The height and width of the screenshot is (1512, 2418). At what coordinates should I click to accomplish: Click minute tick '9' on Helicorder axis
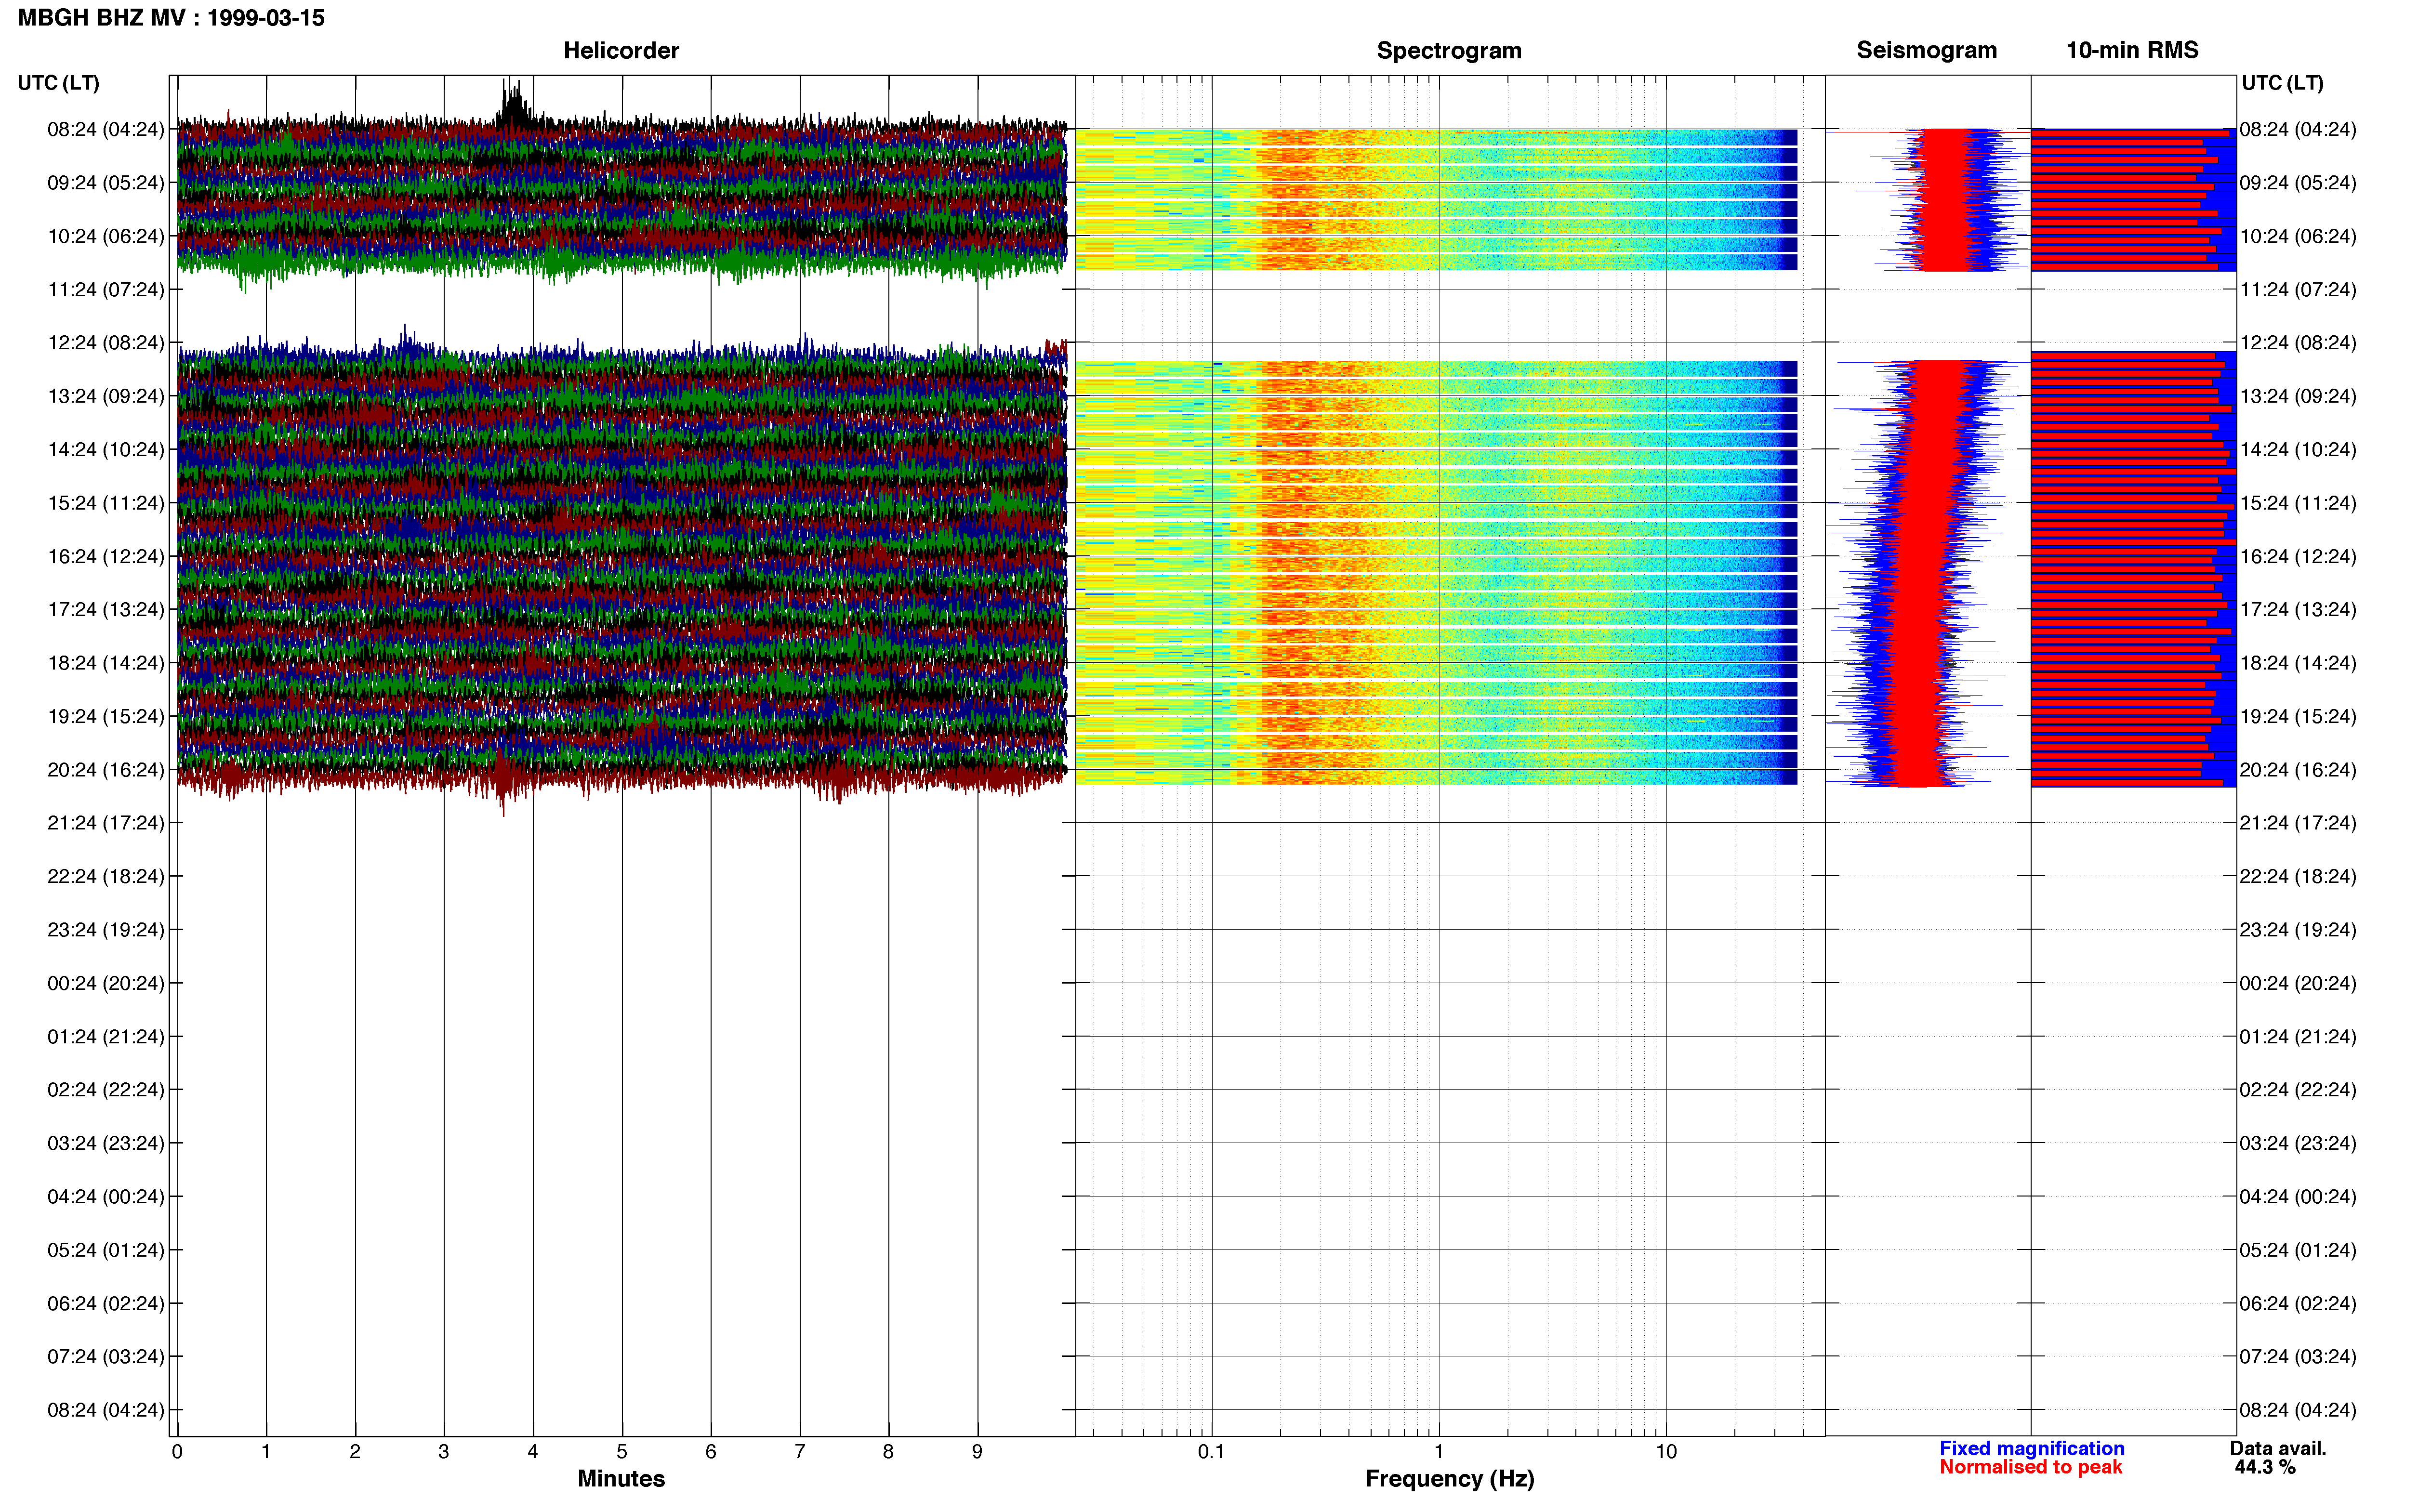977,1452
